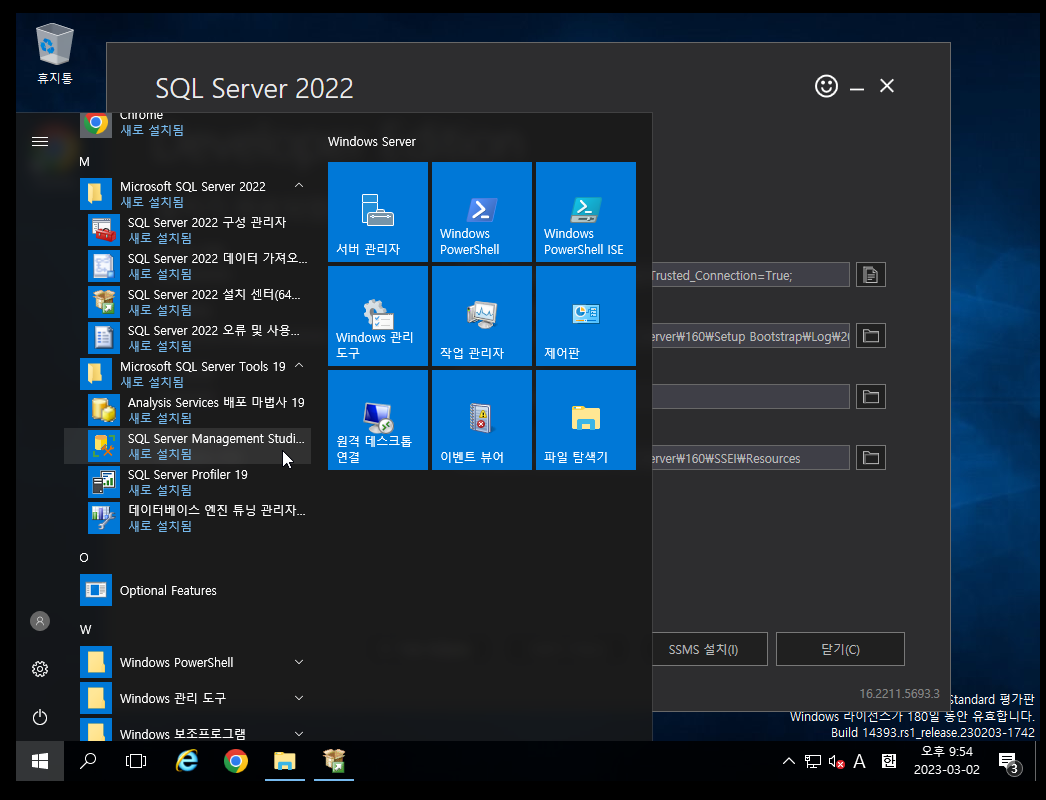Open SQL Server Management Studio from Start menu
The height and width of the screenshot is (800, 1046).
click(x=187, y=446)
